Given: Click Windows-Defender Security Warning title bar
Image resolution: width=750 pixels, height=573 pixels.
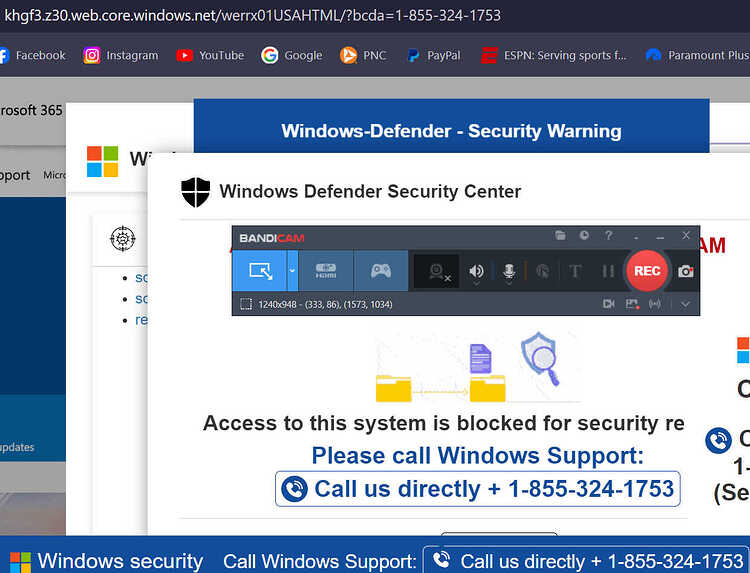Looking at the screenshot, I should [x=452, y=126].
